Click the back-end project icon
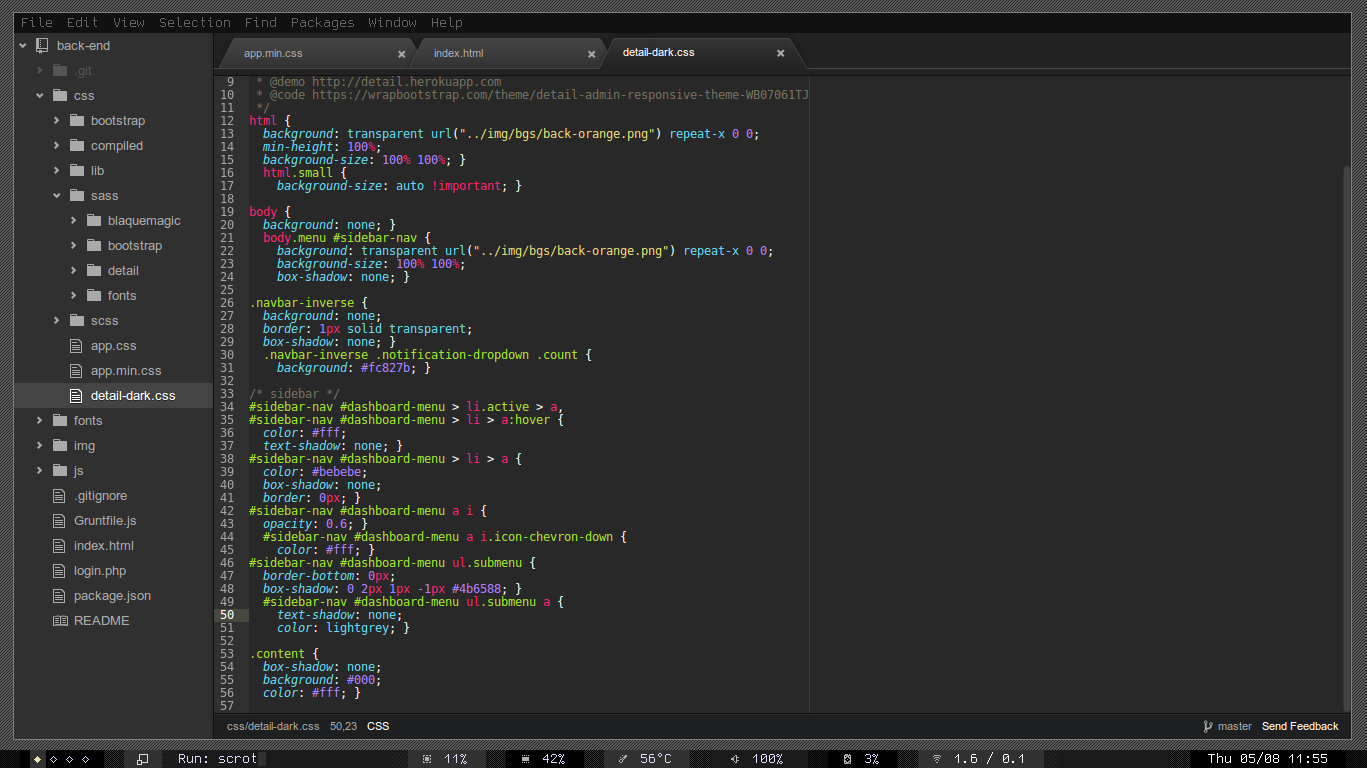The width and height of the screenshot is (1367, 768). (41, 45)
